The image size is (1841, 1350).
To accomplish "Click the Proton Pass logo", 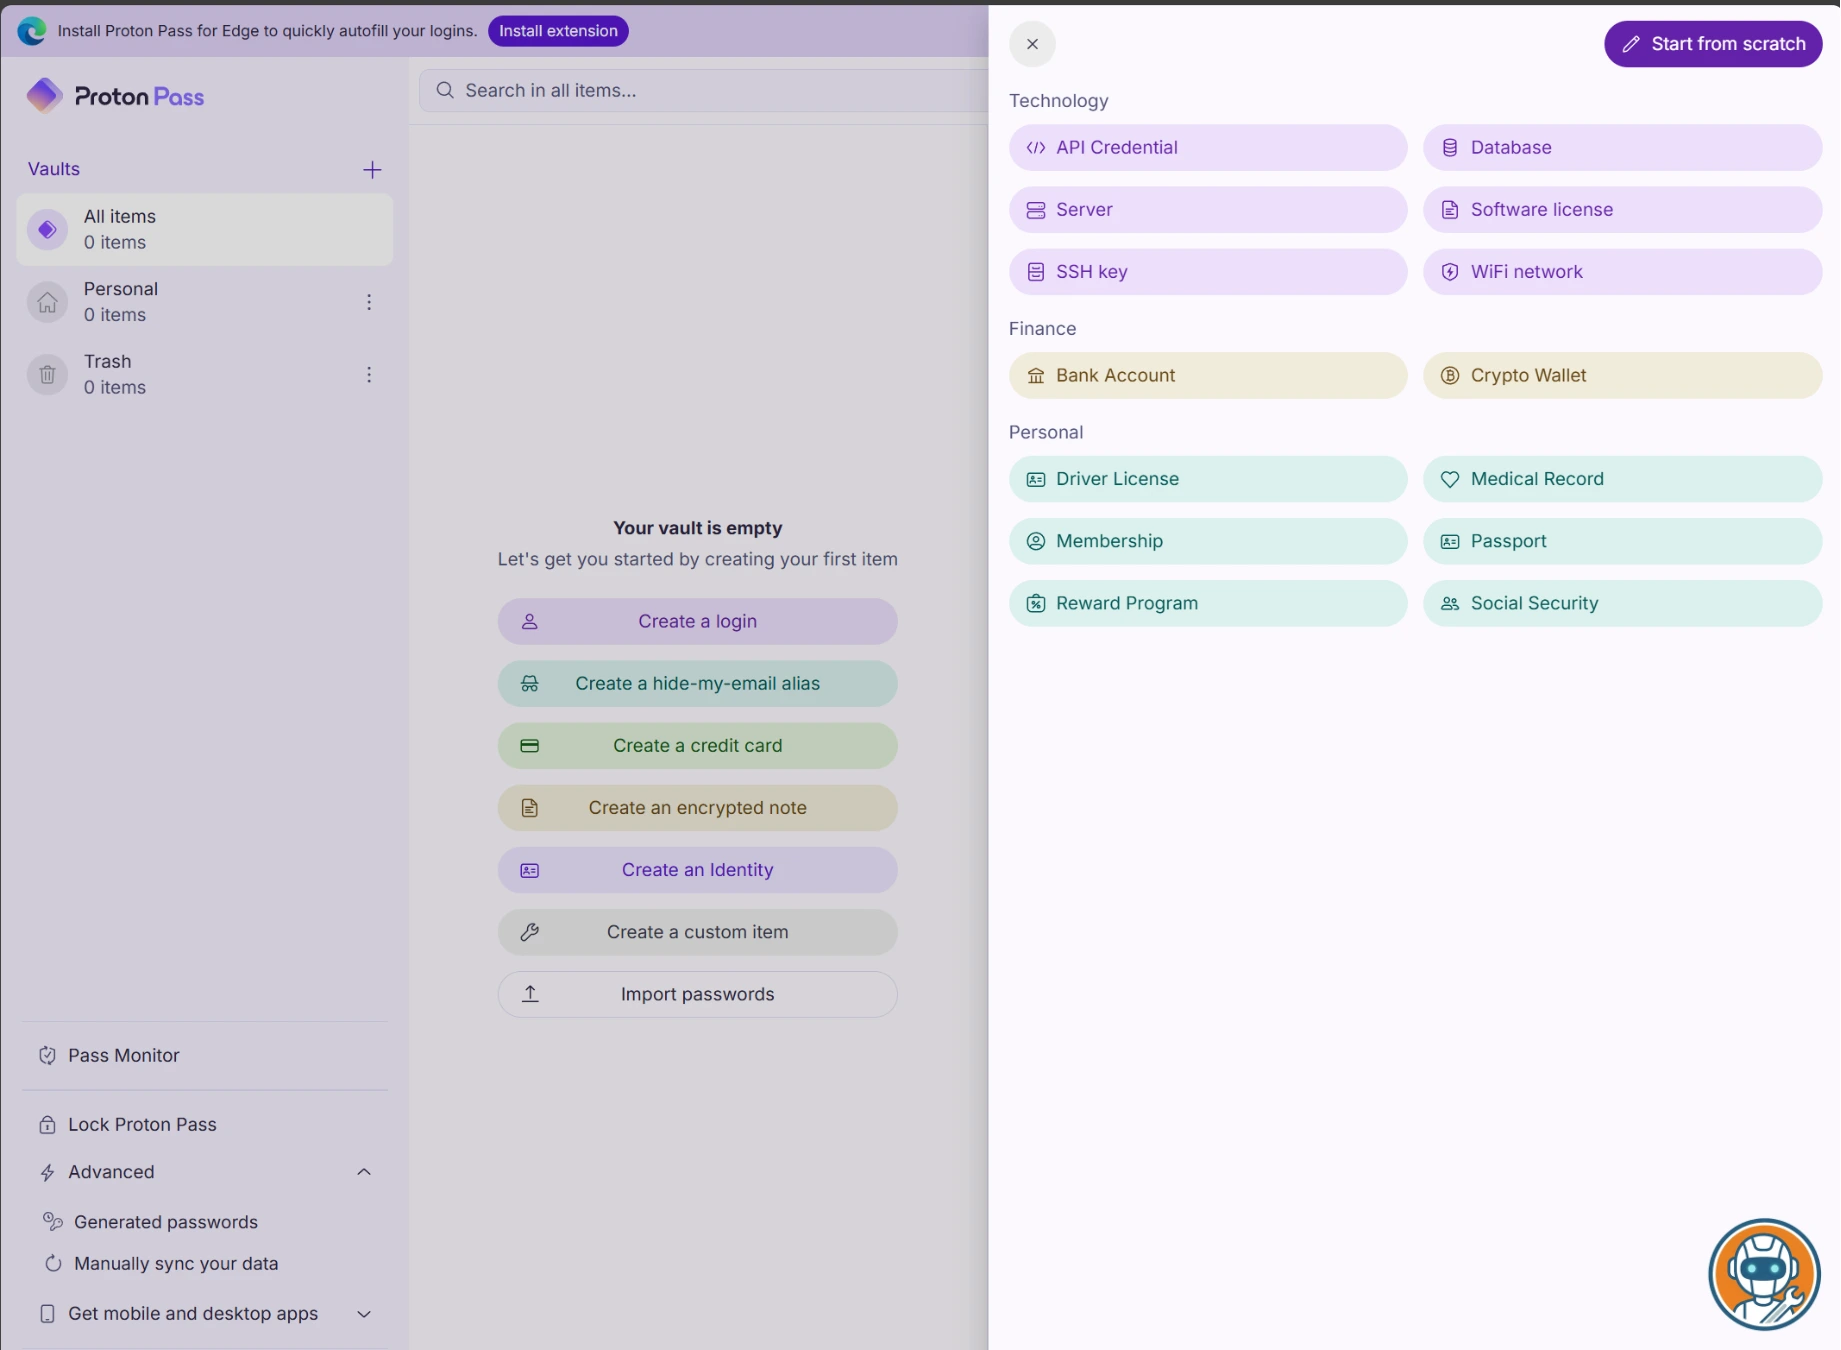I will click(x=115, y=96).
